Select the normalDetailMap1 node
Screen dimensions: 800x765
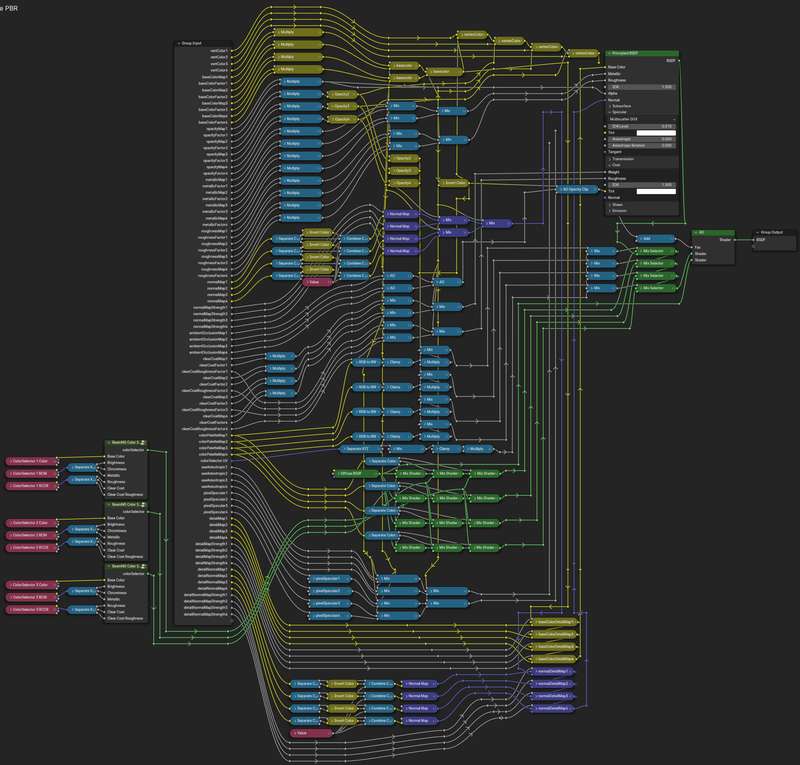(x=553, y=672)
